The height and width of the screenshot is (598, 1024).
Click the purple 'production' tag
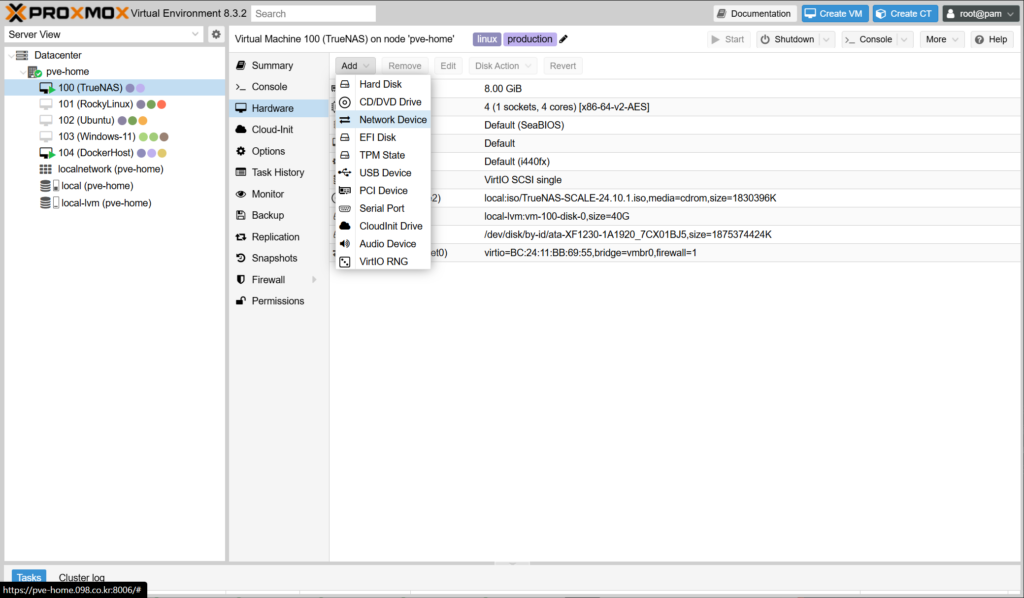529,39
